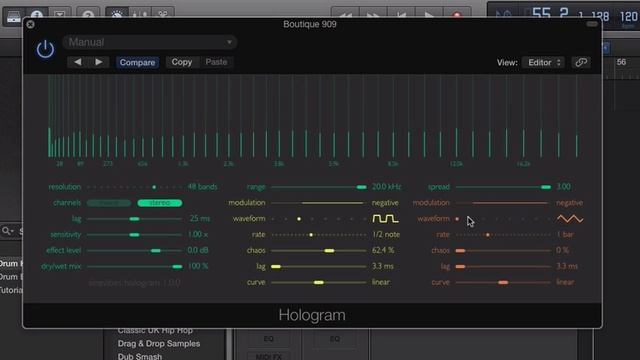Viewport: 640px width, 360px height.
Task: Select Dub Smash in list
Action: 140,356
